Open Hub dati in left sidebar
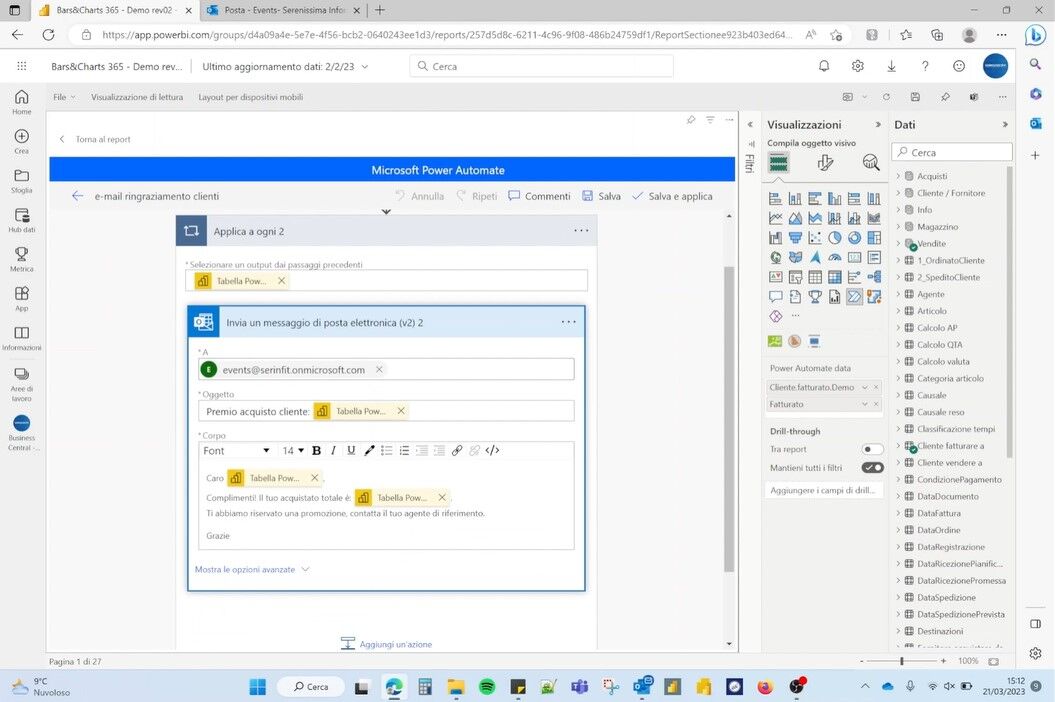The image size is (1055, 702). point(22,220)
